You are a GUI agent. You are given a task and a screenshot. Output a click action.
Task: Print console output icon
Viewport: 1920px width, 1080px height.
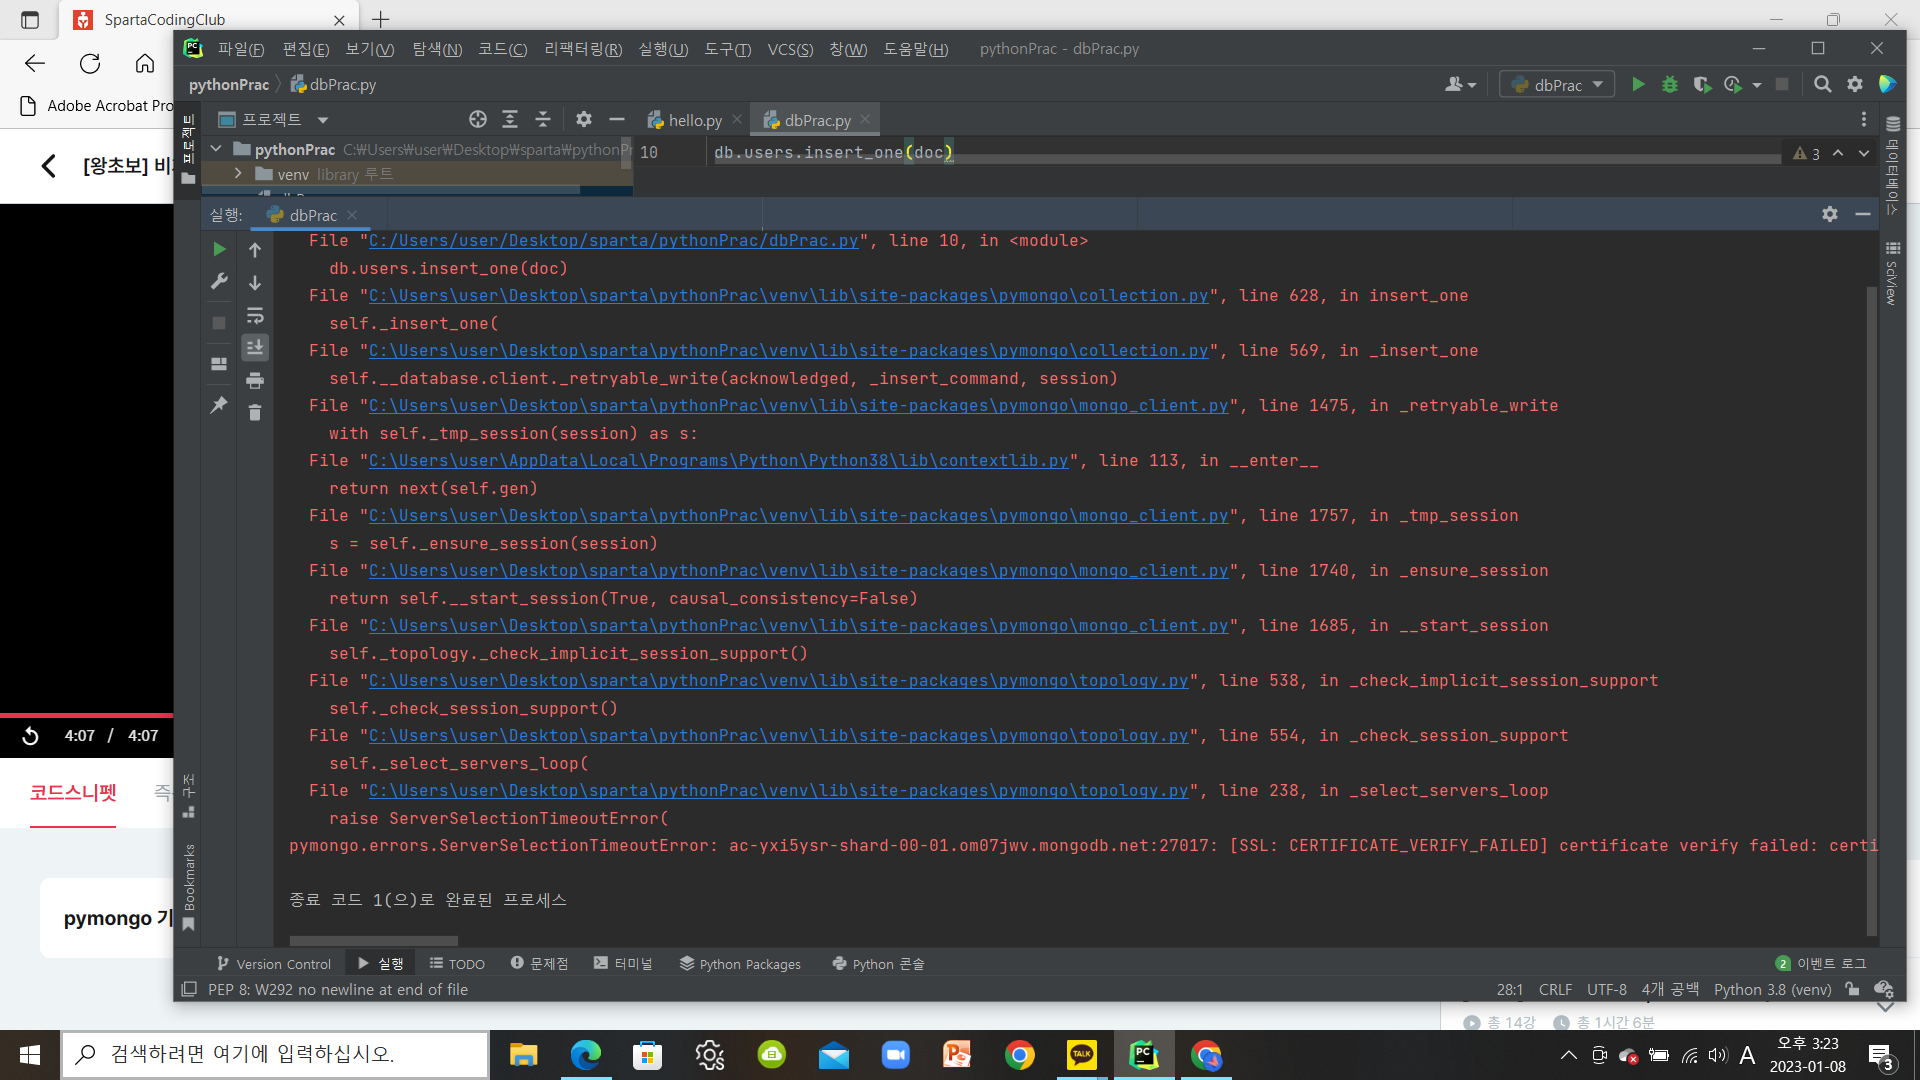pos(255,381)
